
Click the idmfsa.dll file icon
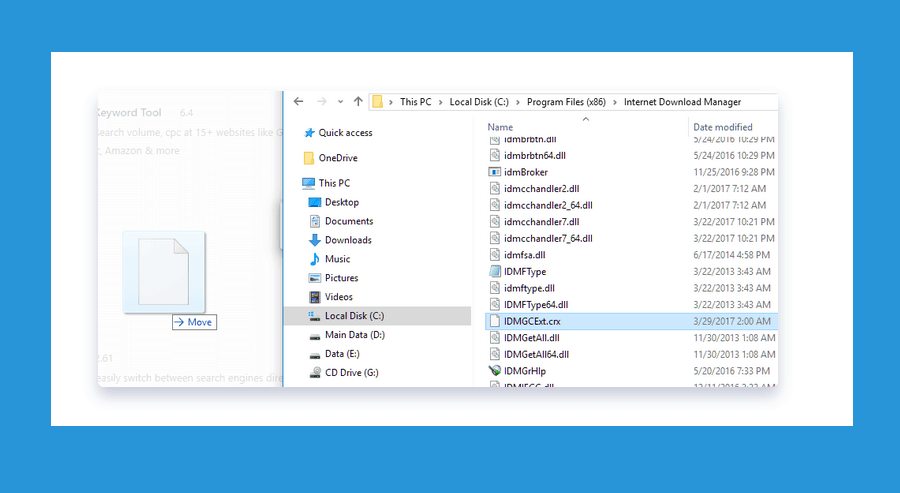494,255
